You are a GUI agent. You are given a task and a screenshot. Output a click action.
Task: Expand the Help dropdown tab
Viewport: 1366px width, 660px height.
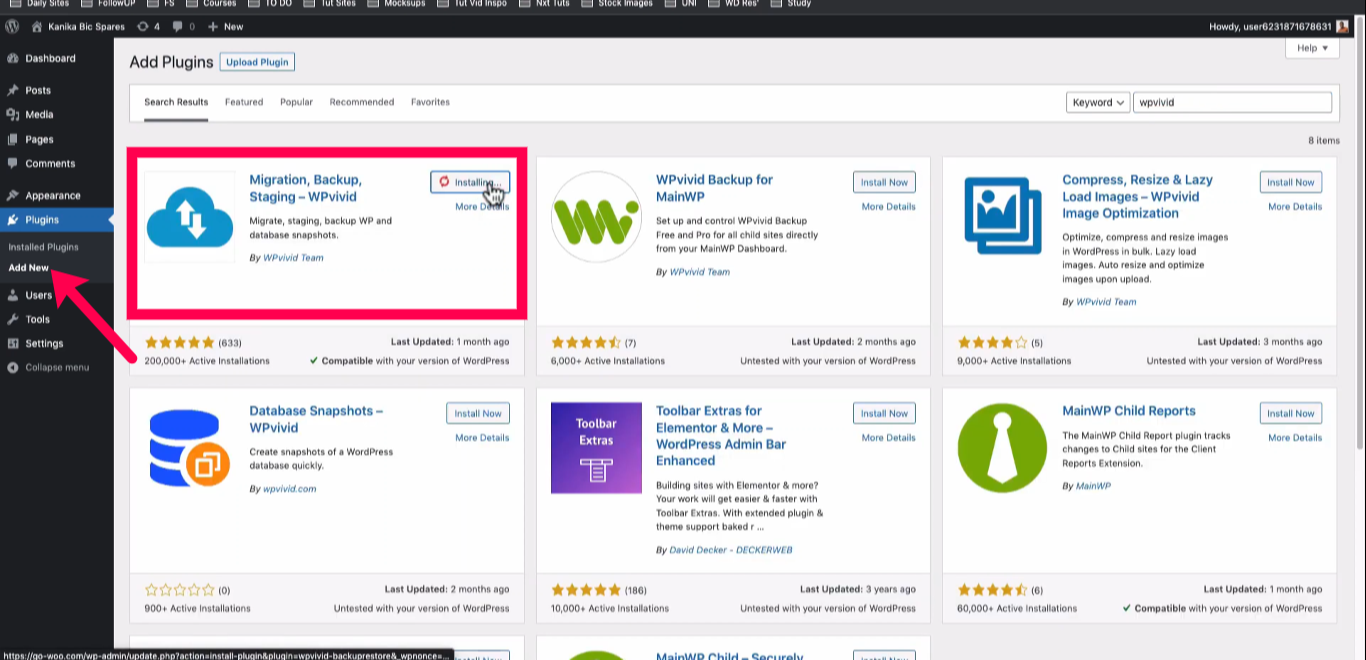coord(1312,48)
